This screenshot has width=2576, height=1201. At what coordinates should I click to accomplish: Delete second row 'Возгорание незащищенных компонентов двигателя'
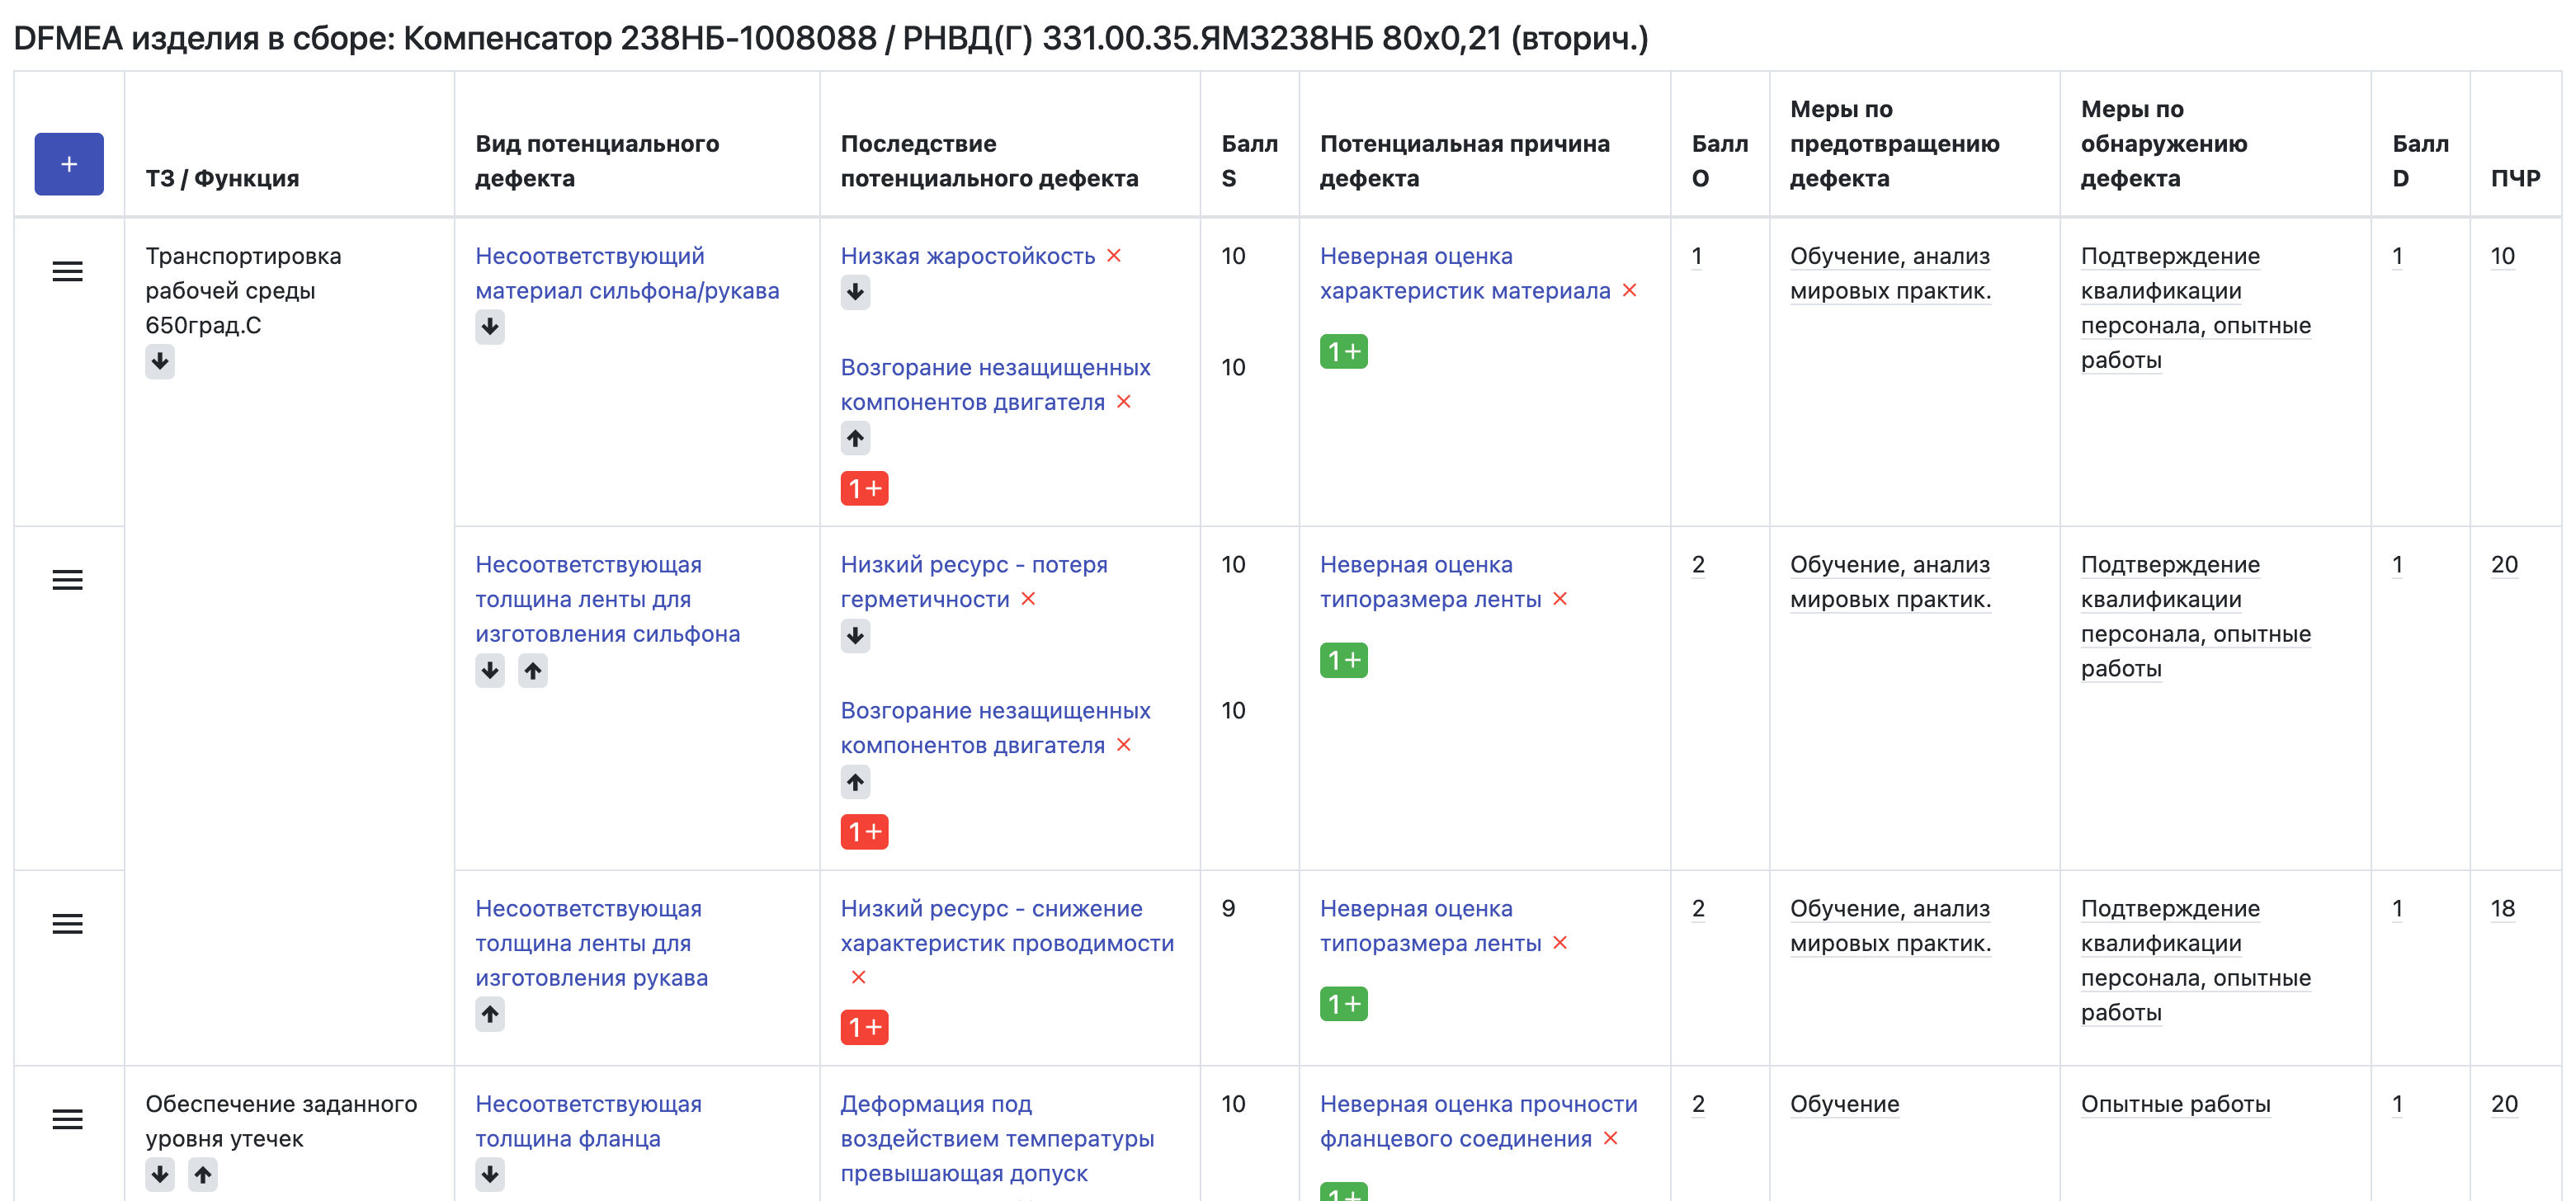pyautogui.click(x=1124, y=745)
